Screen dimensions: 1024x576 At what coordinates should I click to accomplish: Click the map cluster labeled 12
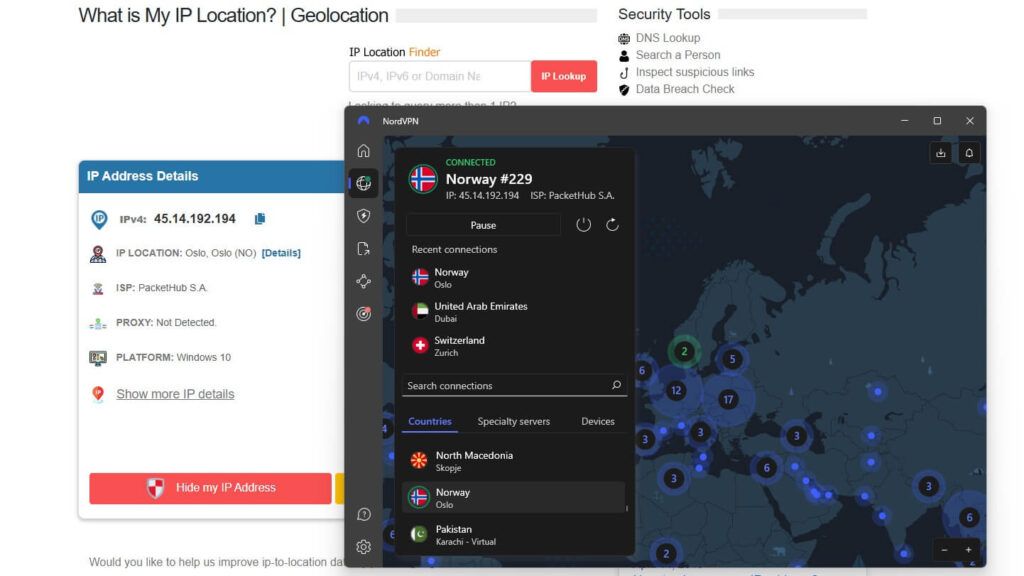tap(676, 391)
